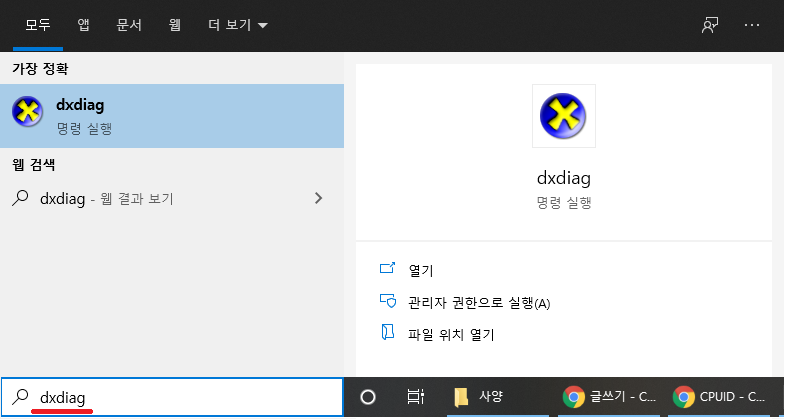787x419 pixels.
Task: Click the large dxdiag icon in preview pane
Action: pos(563,116)
